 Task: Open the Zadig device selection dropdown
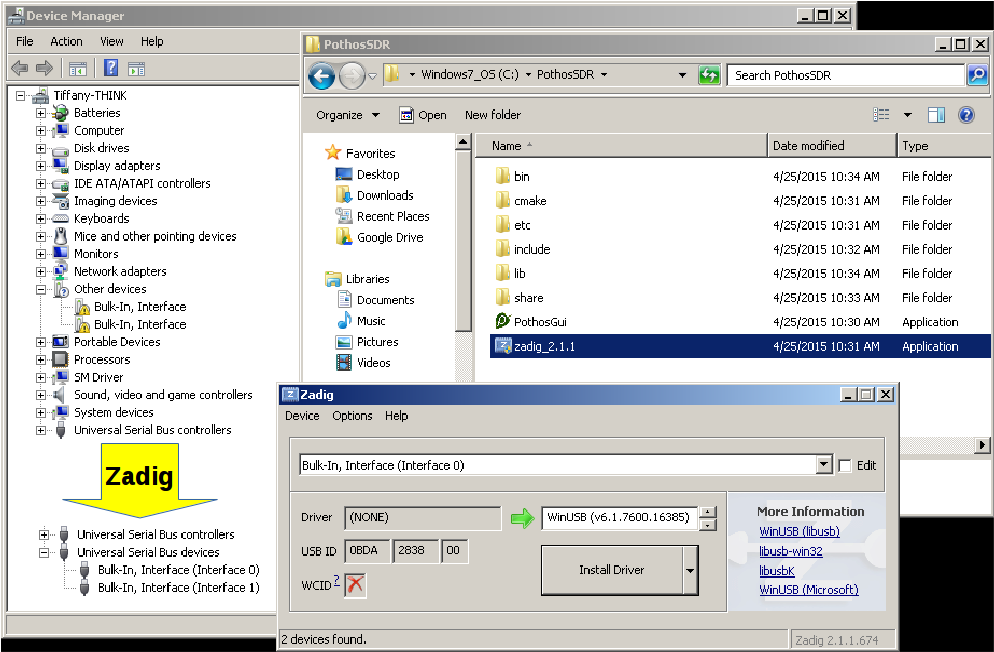(823, 465)
